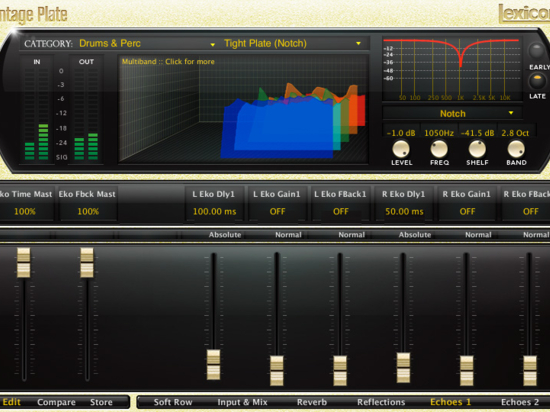Click the L Eko FBack1 OFF value

click(x=341, y=211)
